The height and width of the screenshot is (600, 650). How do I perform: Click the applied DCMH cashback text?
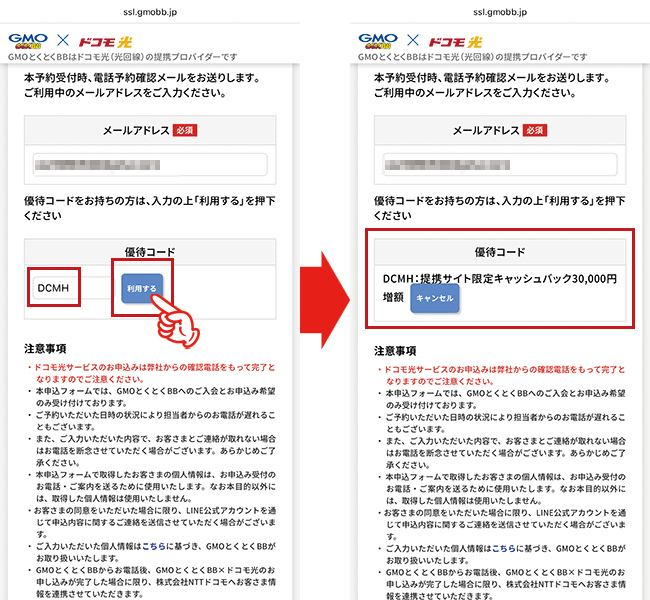pos(500,279)
